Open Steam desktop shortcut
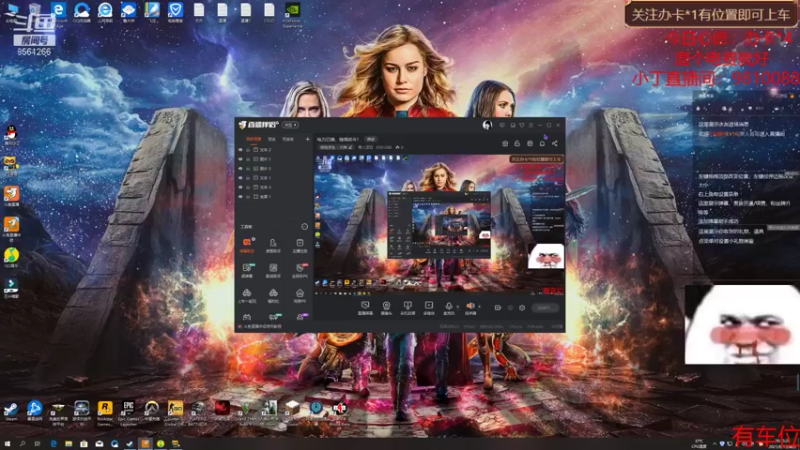 11,411
